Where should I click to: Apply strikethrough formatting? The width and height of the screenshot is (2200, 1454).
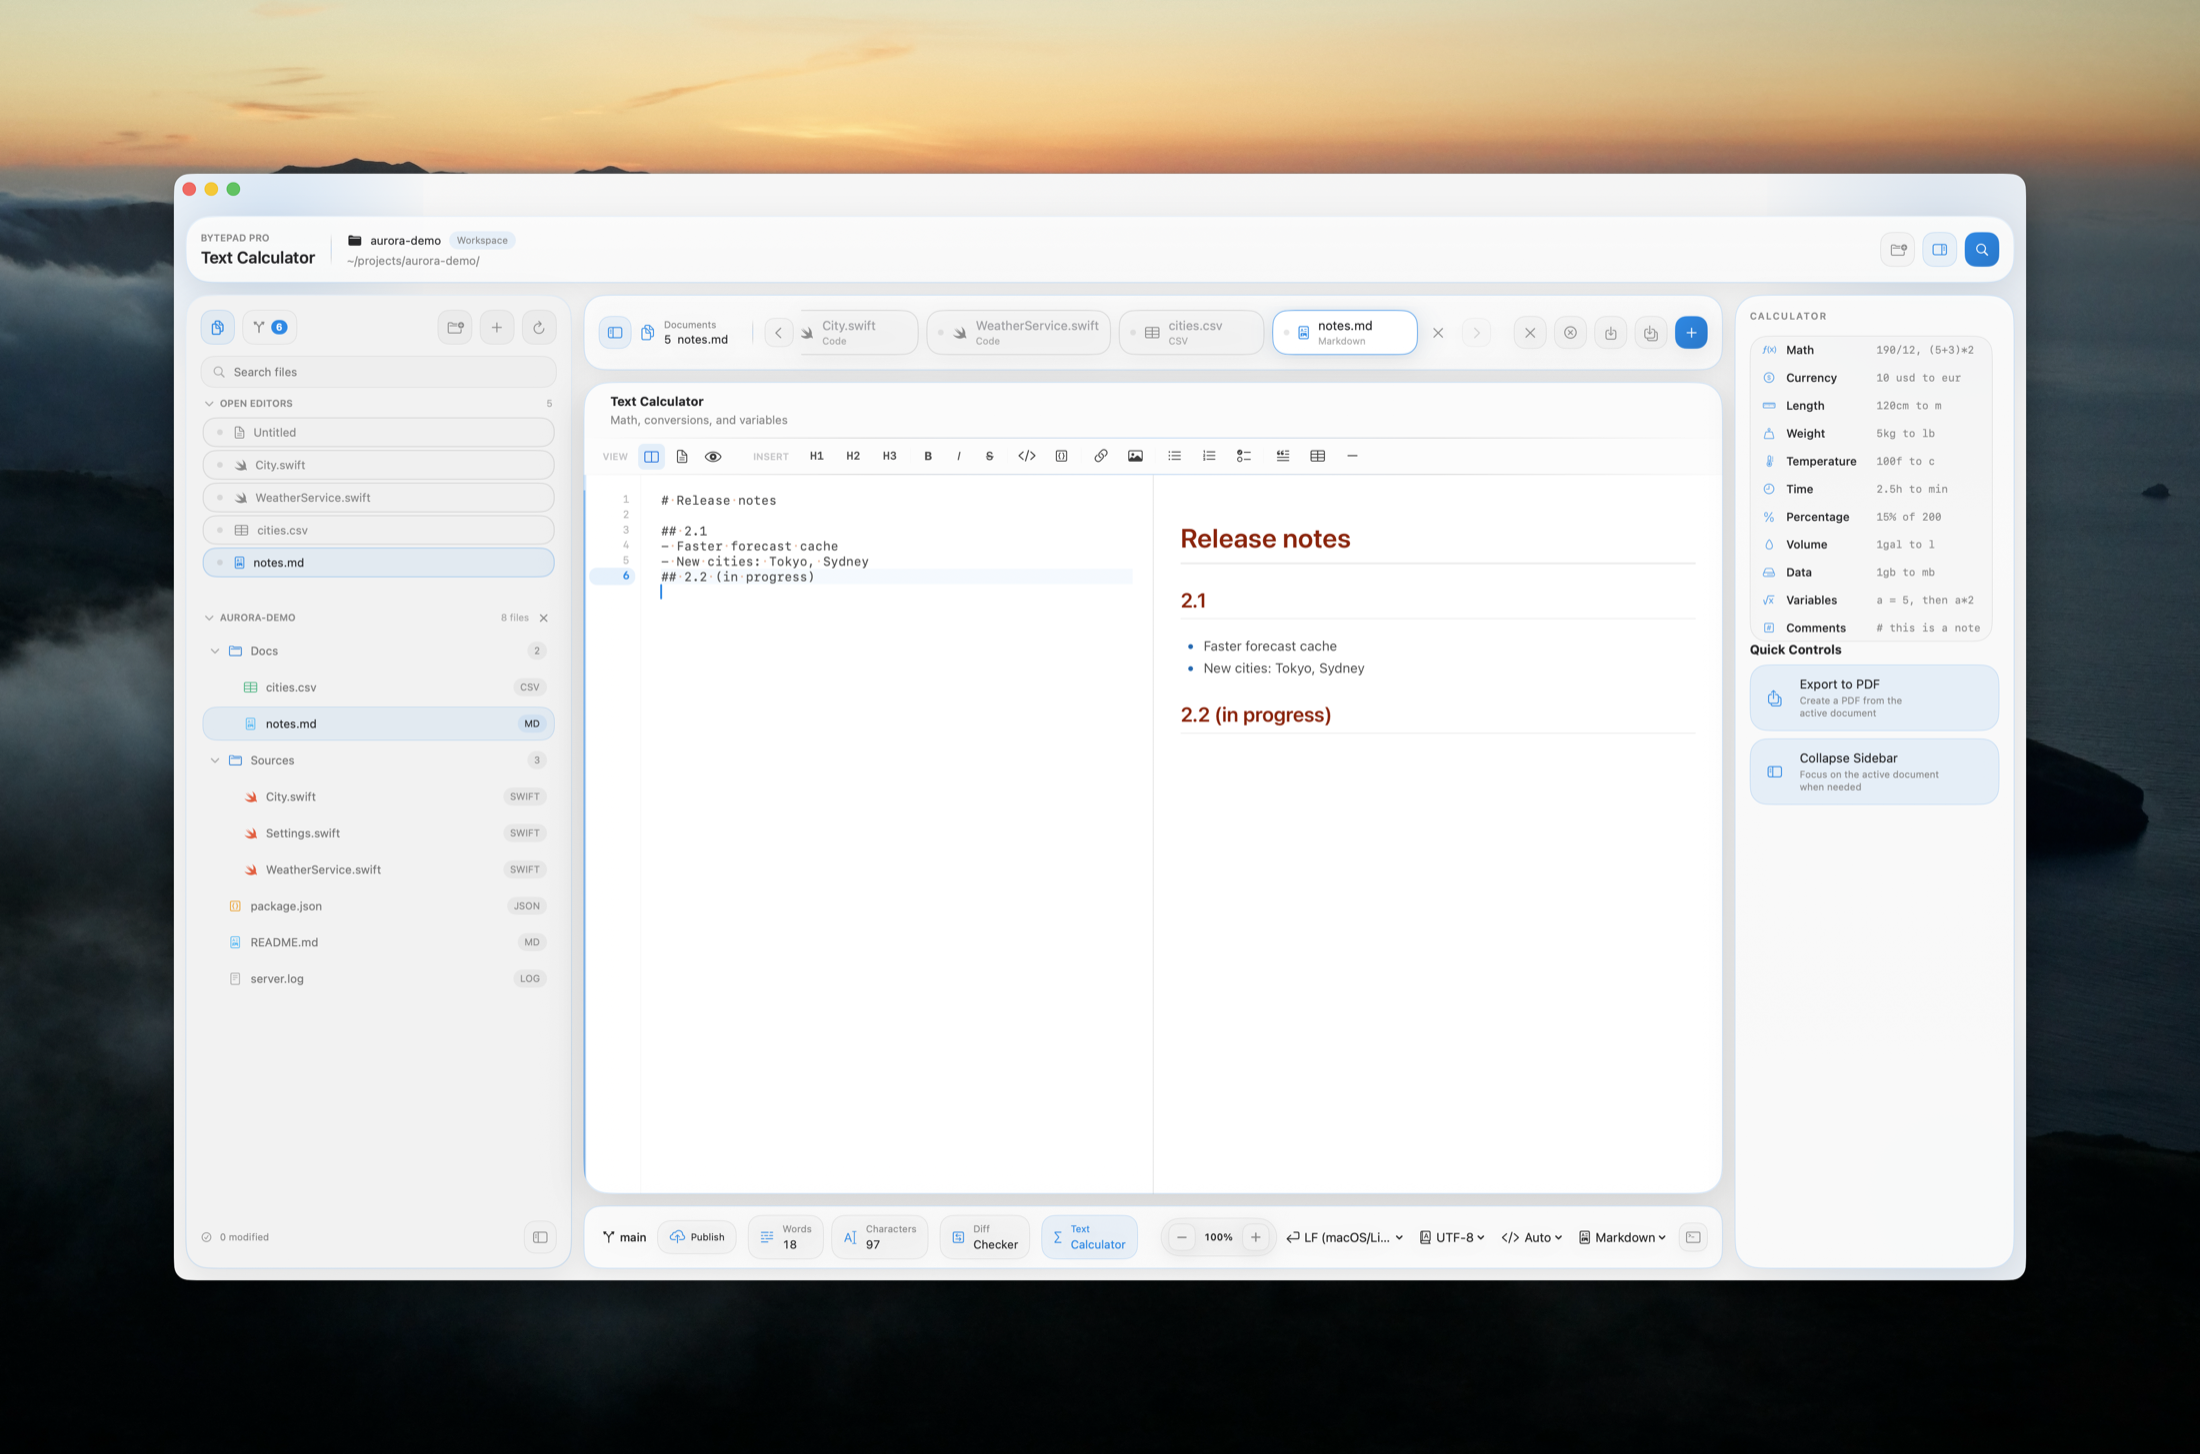(990, 456)
